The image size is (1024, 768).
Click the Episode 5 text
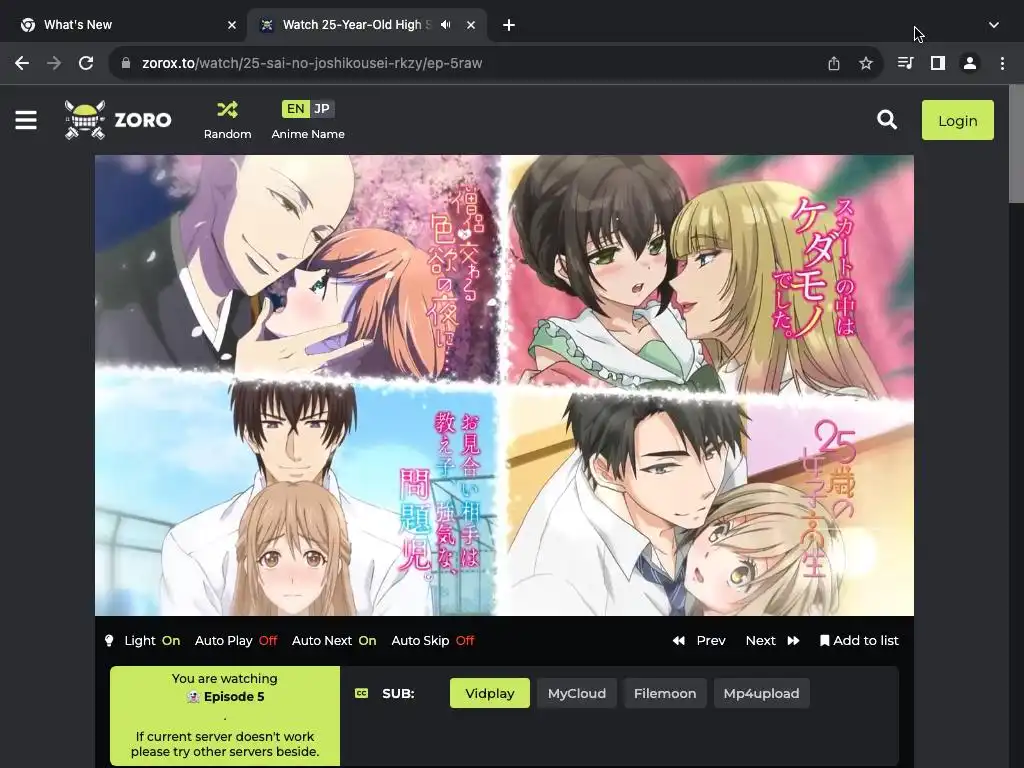234,697
